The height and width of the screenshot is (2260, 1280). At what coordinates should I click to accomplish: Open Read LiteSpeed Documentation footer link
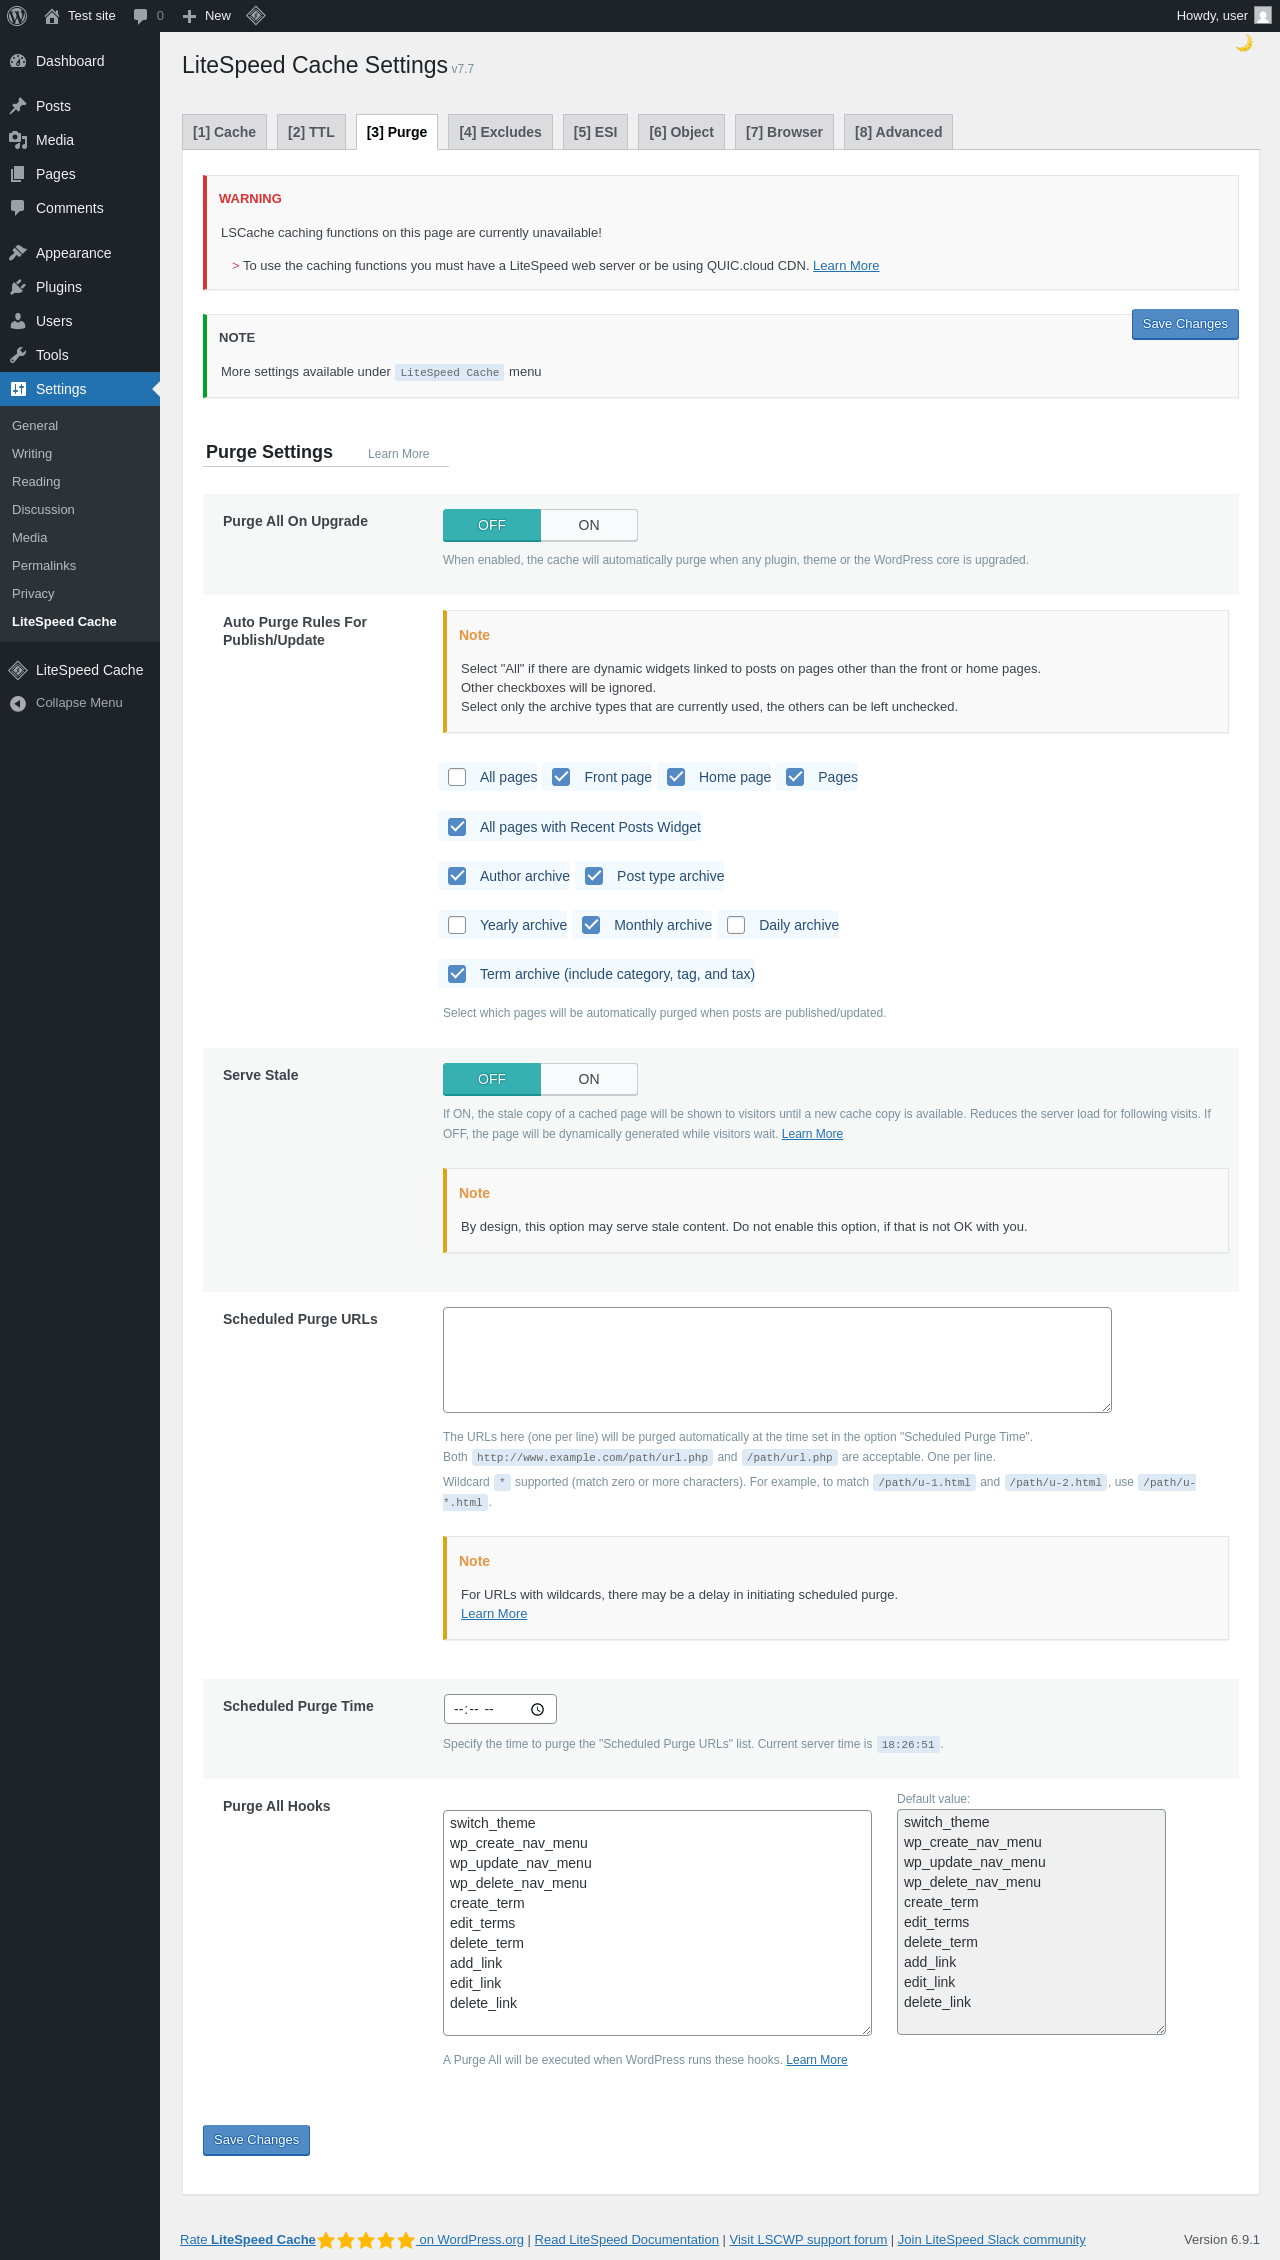pyautogui.click(x=626, y=2239)
